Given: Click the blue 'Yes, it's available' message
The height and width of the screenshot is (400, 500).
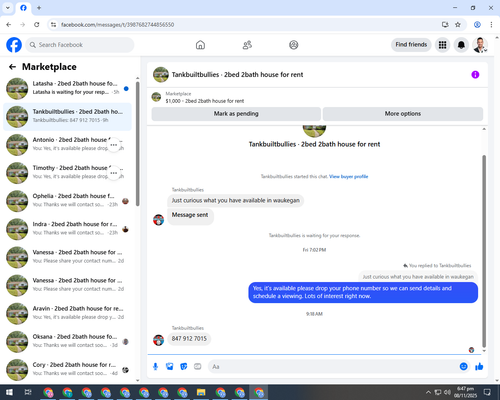Looking at the screenshot, I should [363, 292].
